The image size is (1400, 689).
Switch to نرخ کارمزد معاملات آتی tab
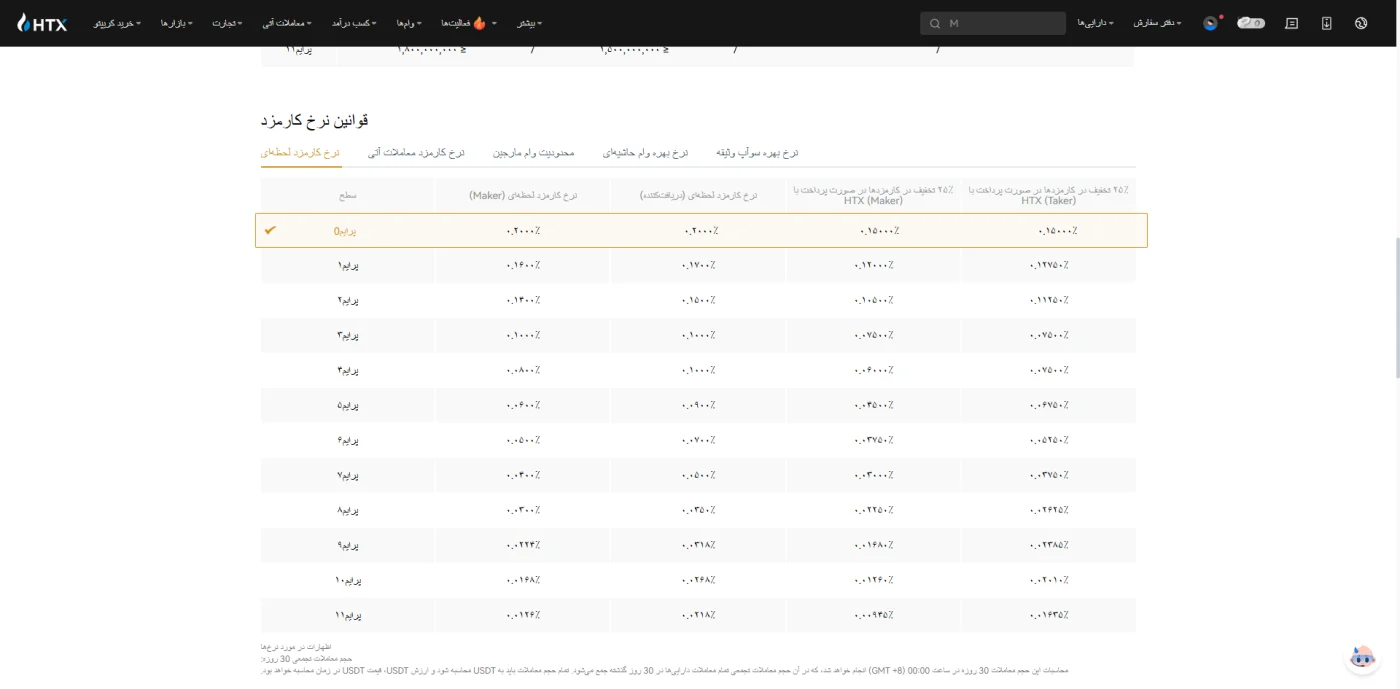[x=416, y=153]
